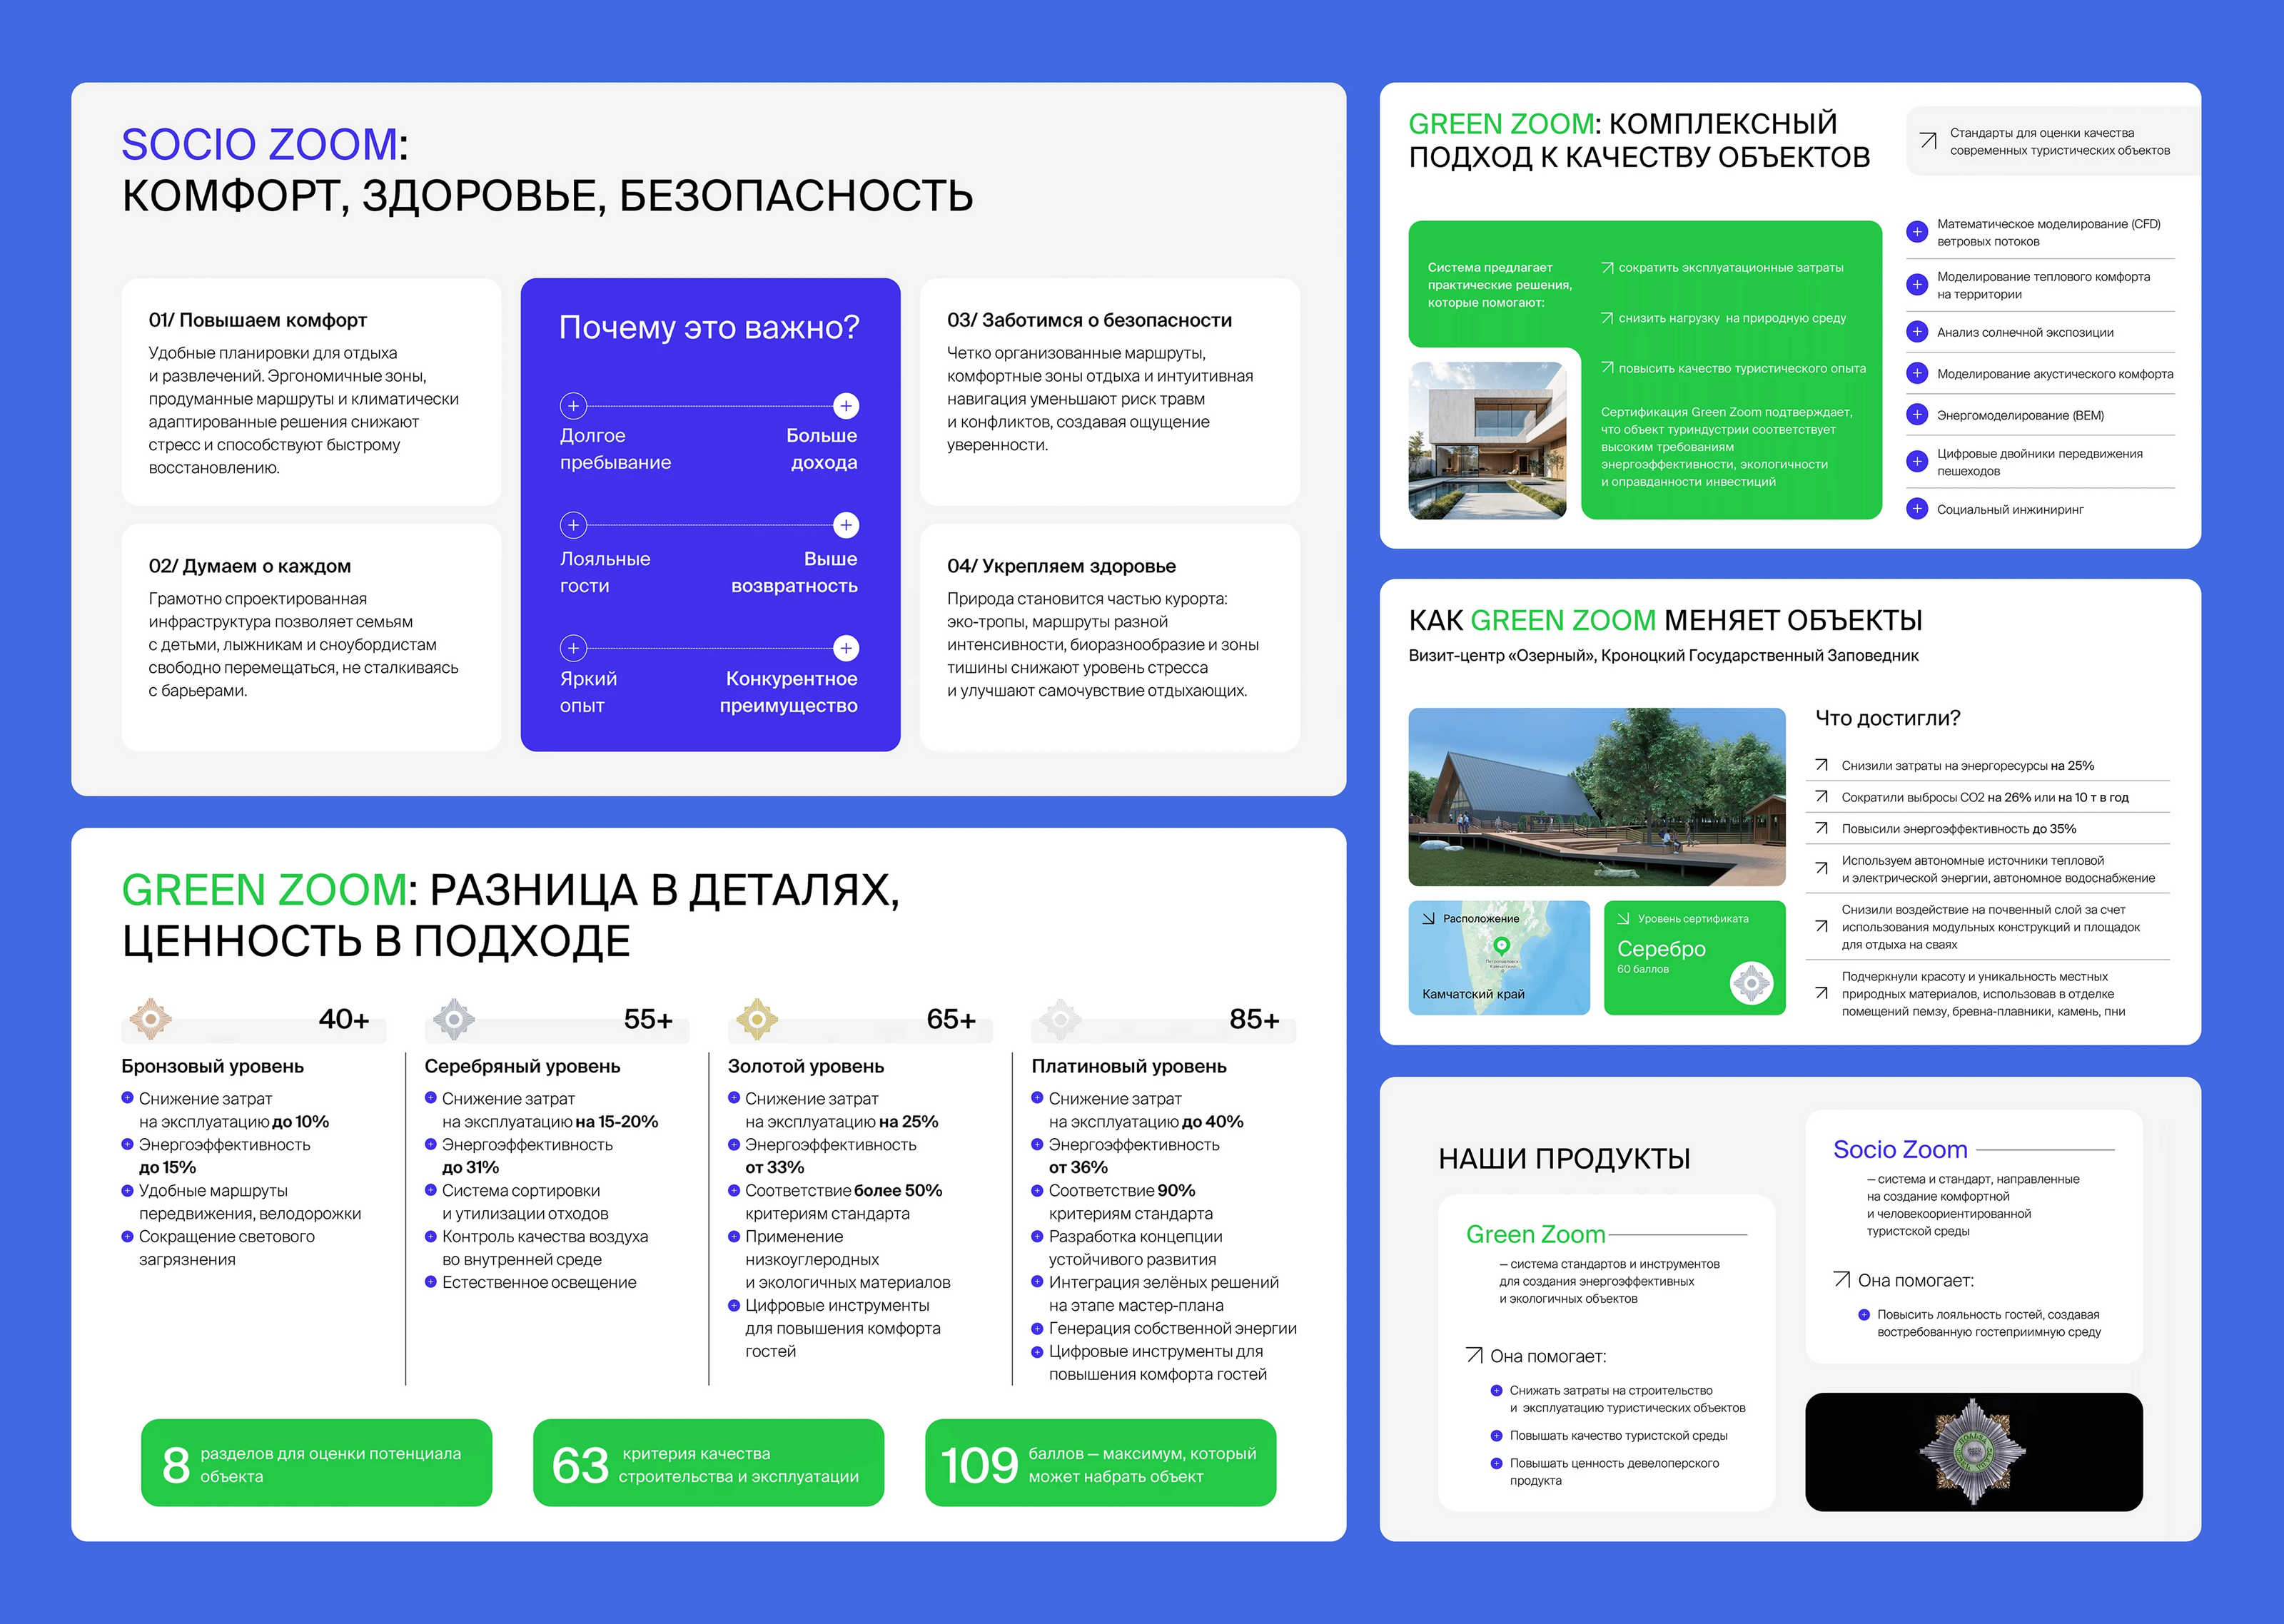Expand 'Яркий опыт' via its plus marker
2284x1624 pixels.
pyautogui.click(x=574, y=648)
